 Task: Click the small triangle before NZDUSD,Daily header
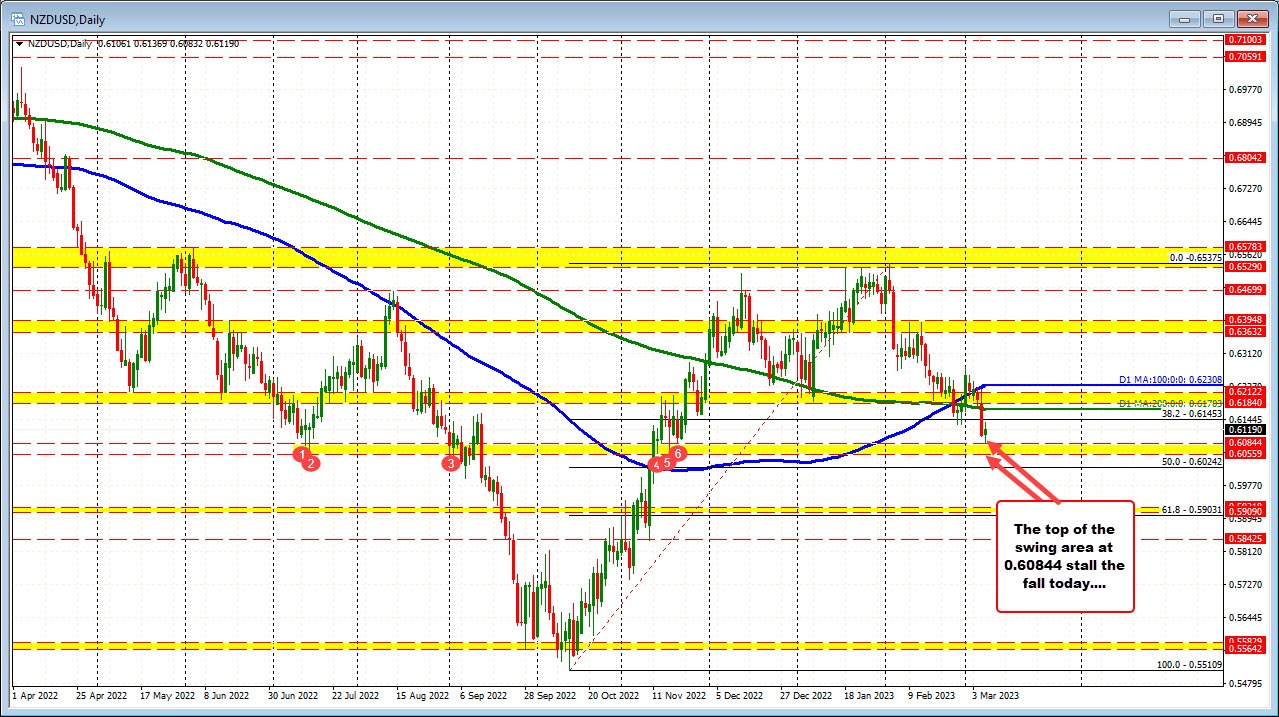[x=18, y=44]
